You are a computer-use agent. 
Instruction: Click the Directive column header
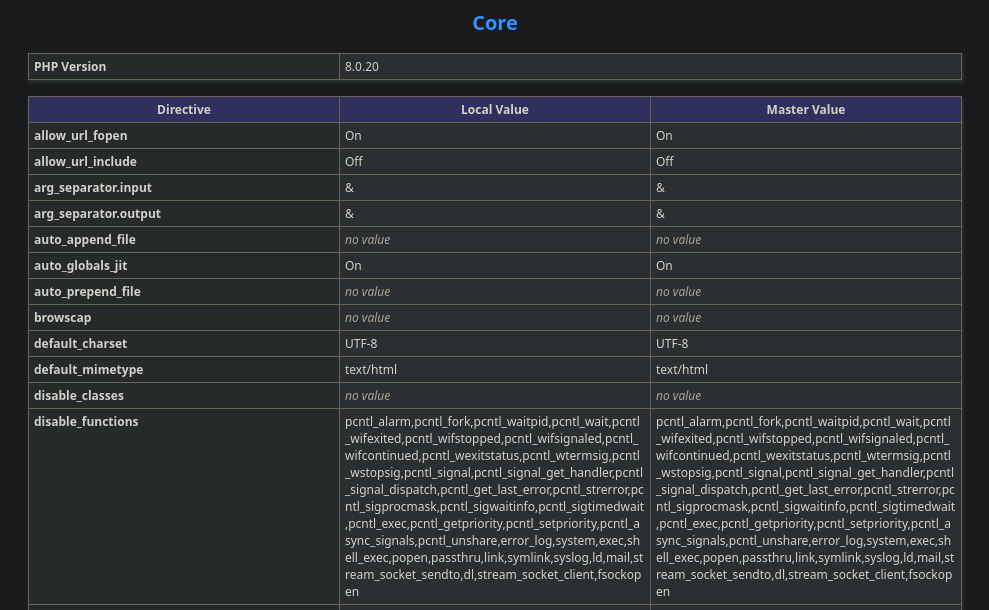pos(184,110)
